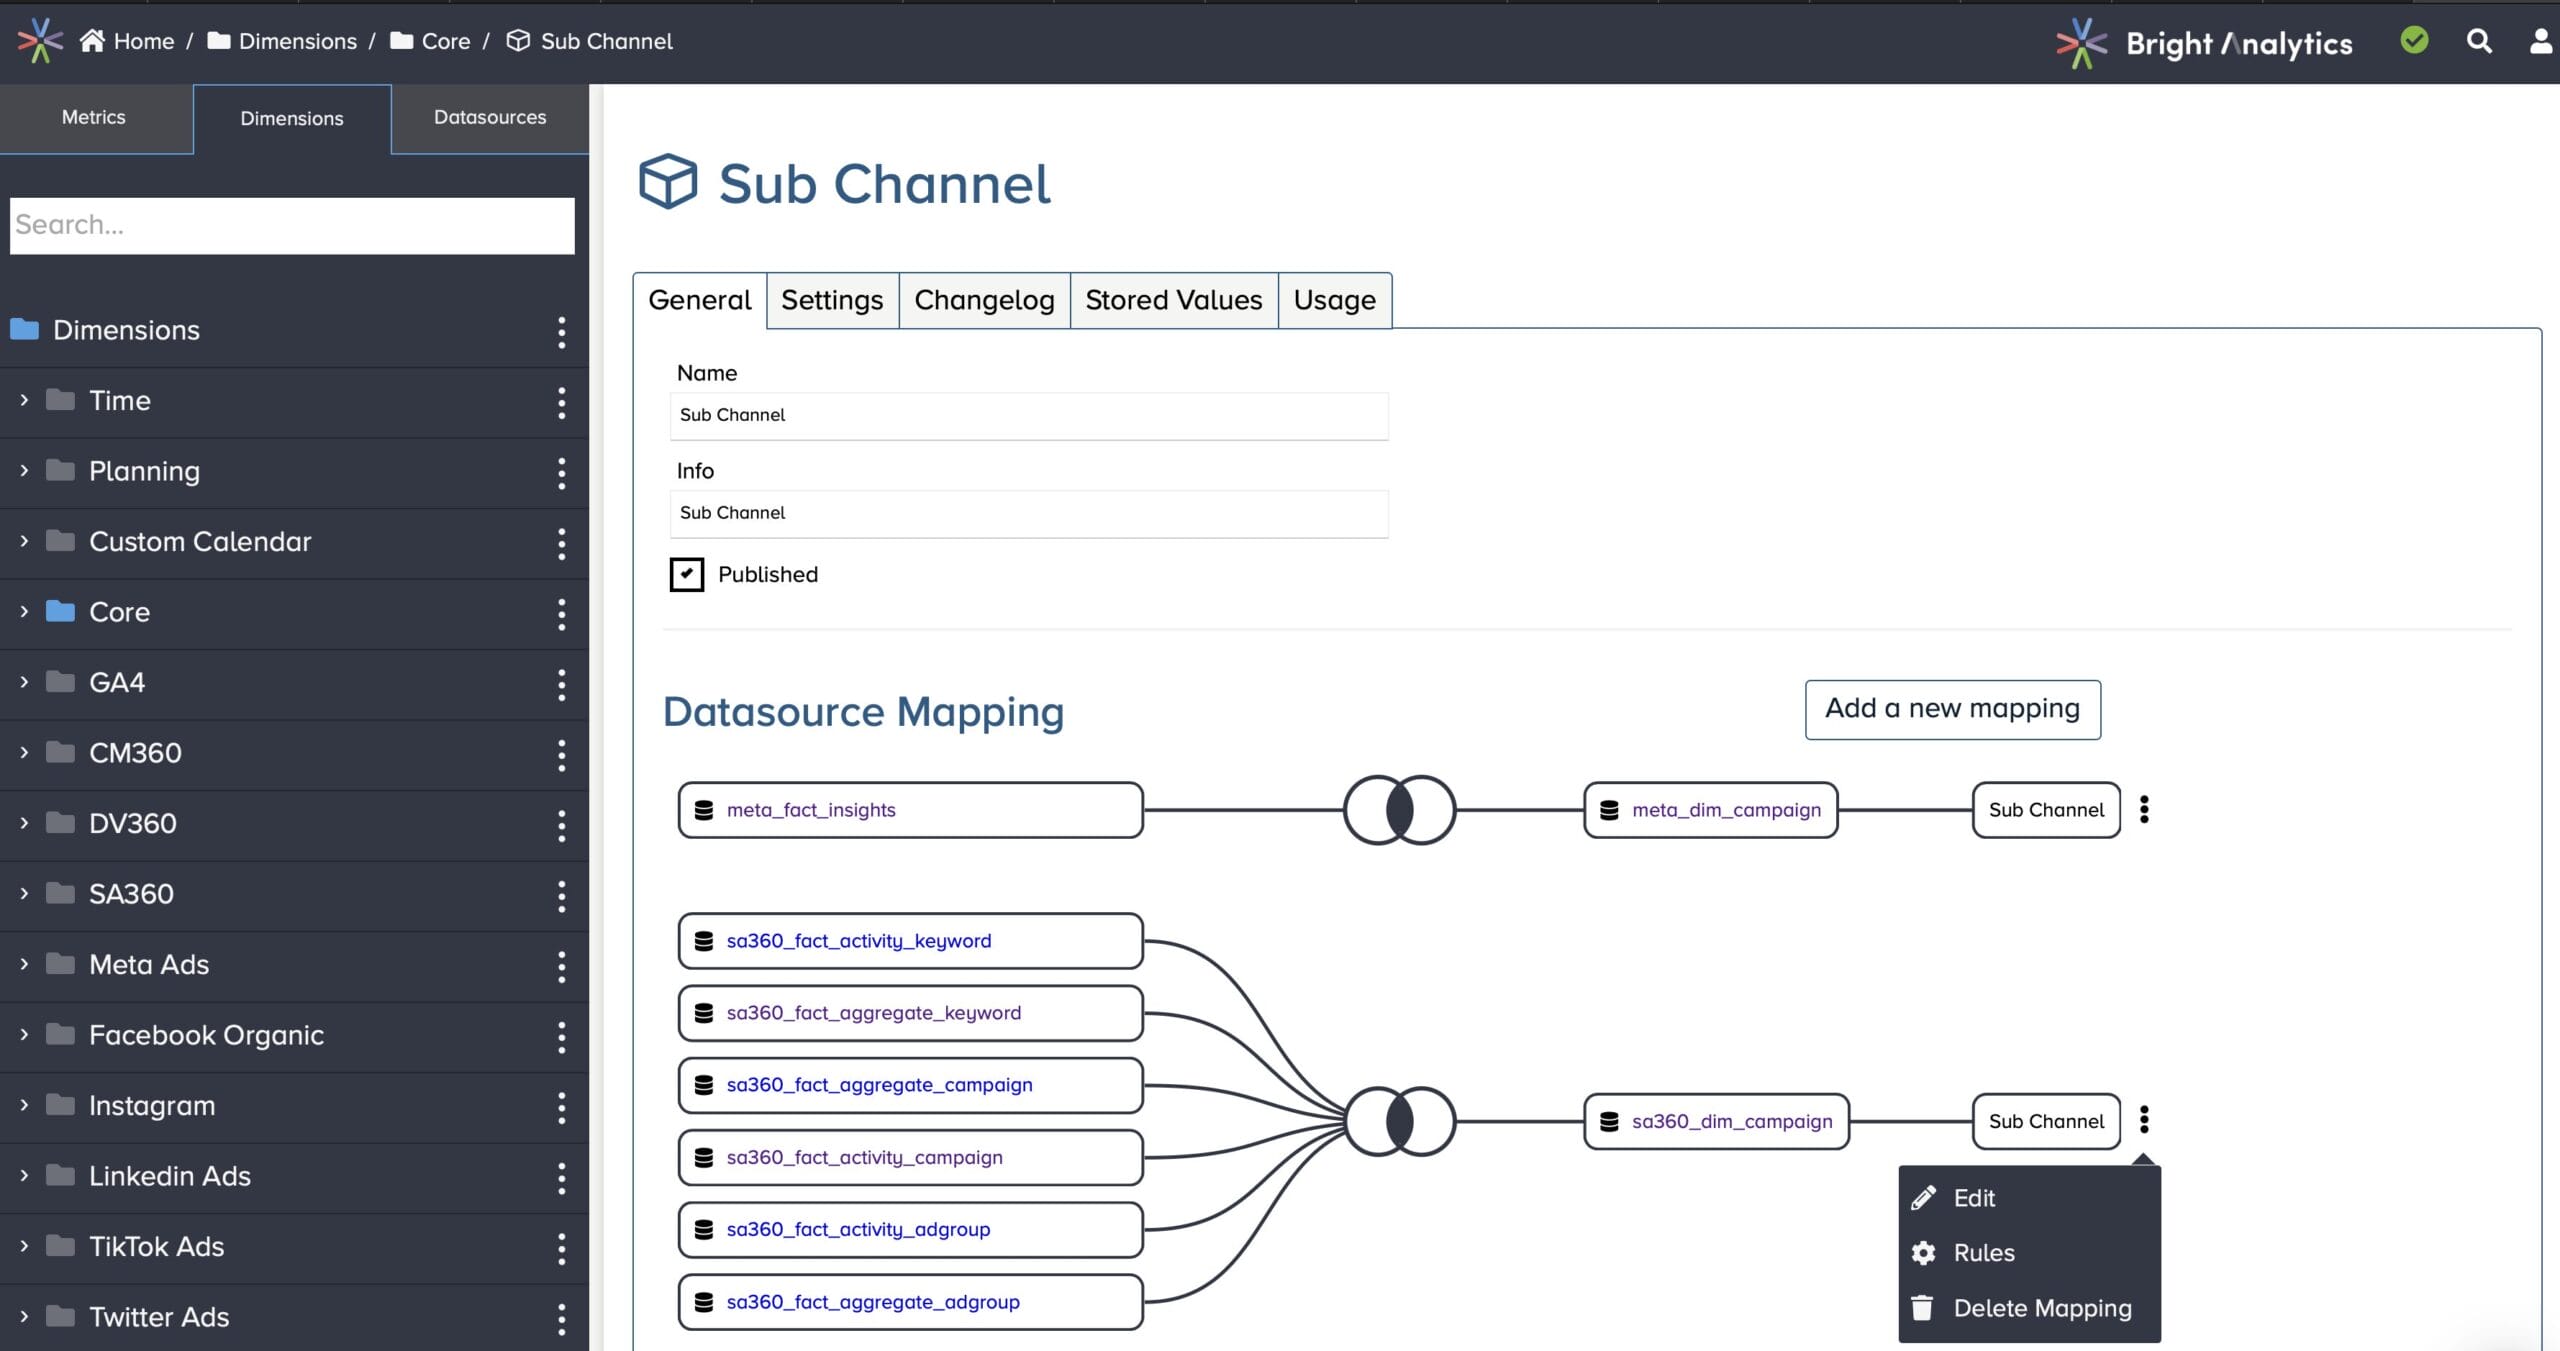This screenshot has height=1351, width=2560.
Task: Click inside the sidebar Search field
Action: click(292, 225)
